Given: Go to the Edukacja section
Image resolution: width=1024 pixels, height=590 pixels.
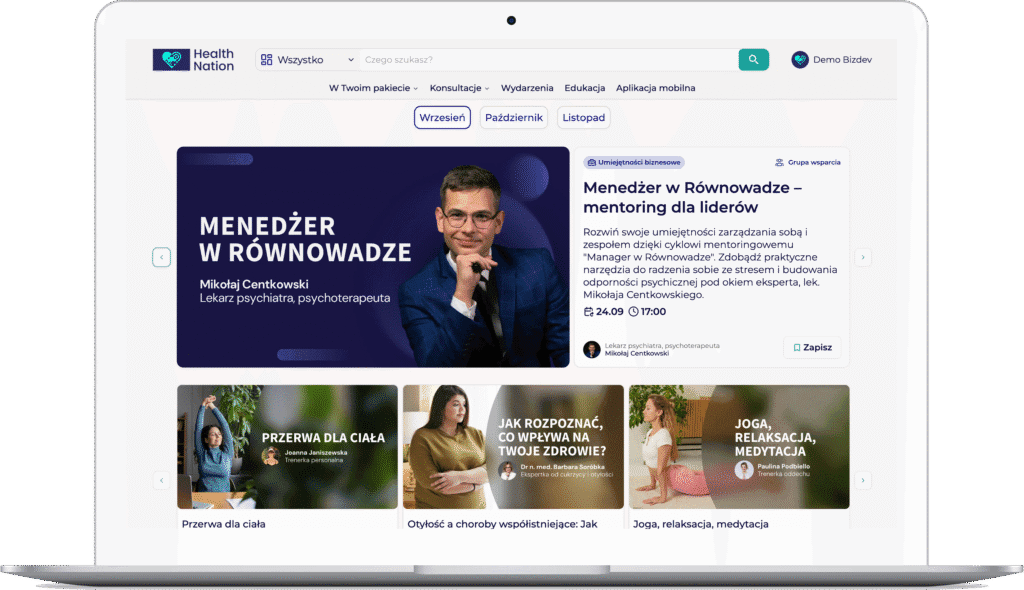Looking at the screenshot, I should (x=585, y=88).
